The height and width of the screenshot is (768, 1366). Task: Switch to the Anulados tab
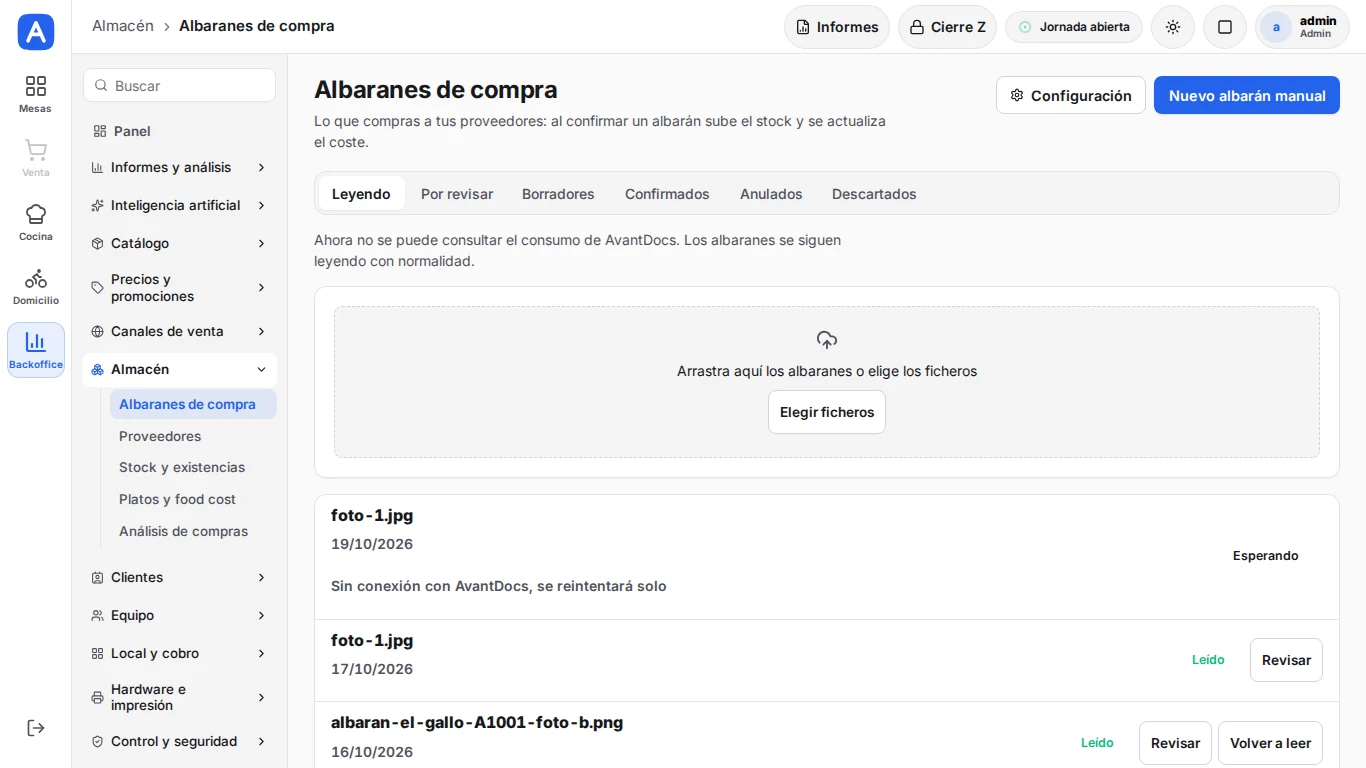click(x=771, y=194)
